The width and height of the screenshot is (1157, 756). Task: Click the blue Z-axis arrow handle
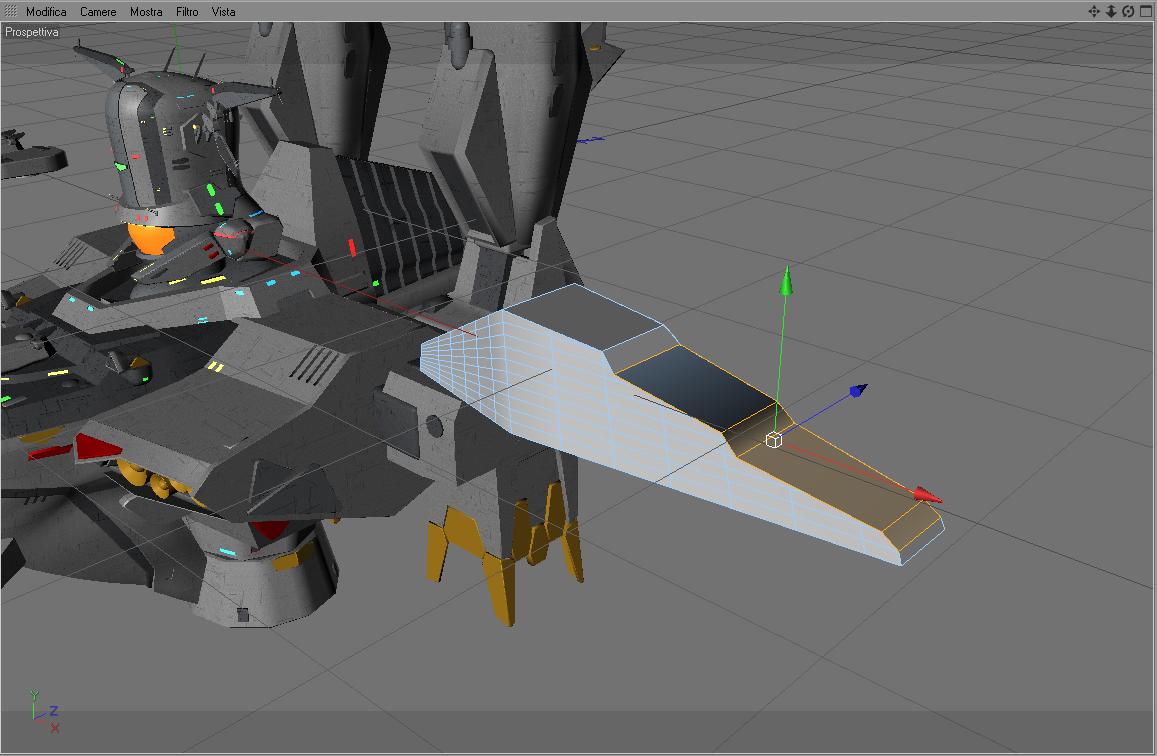(858, 390)
